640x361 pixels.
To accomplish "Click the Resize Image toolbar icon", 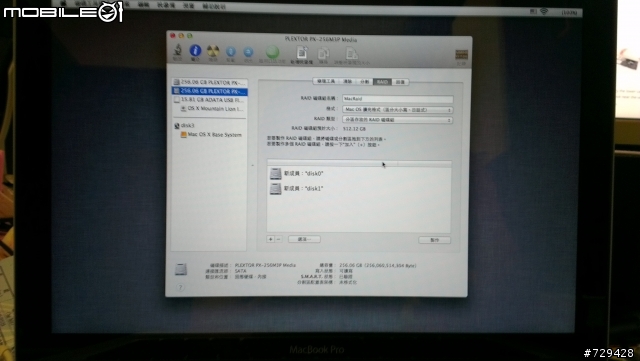I will 352,53.
